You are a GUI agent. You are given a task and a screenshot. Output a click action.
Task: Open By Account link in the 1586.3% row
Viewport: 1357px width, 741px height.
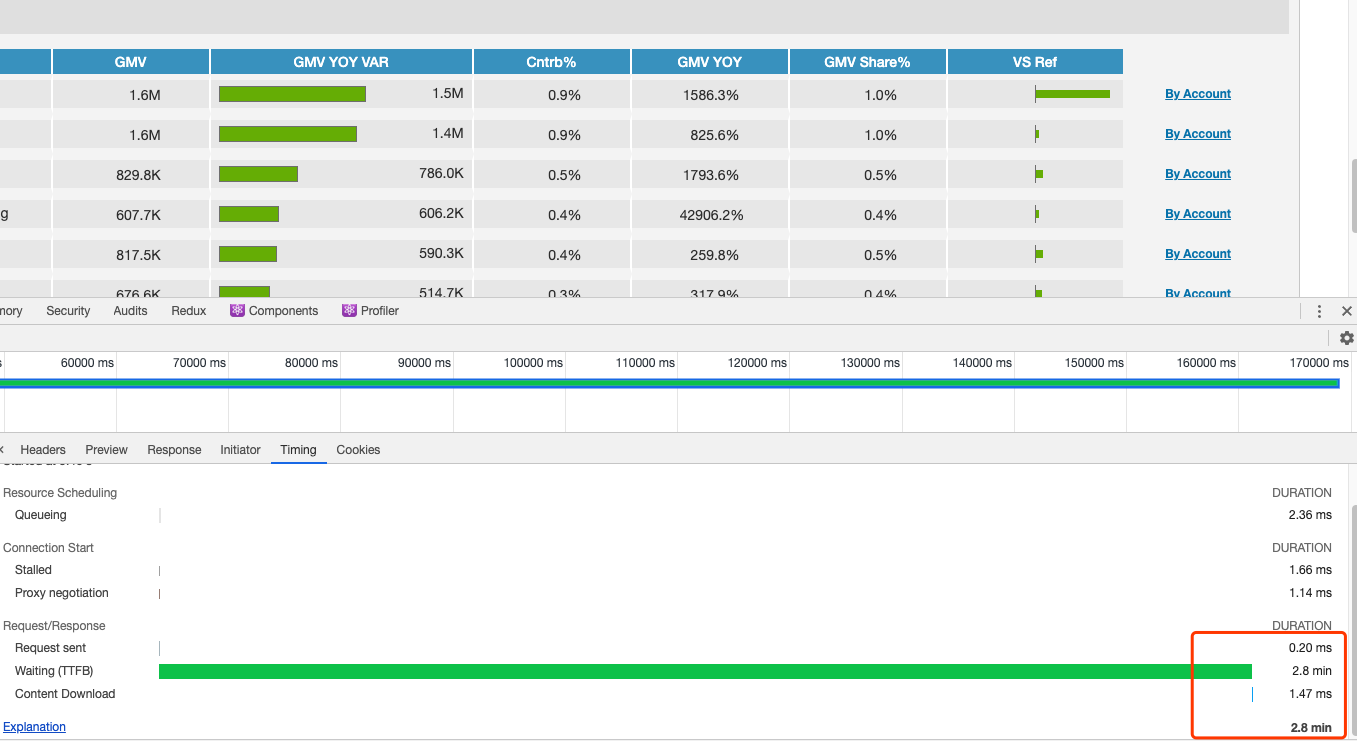click(x=1198, y=94)
